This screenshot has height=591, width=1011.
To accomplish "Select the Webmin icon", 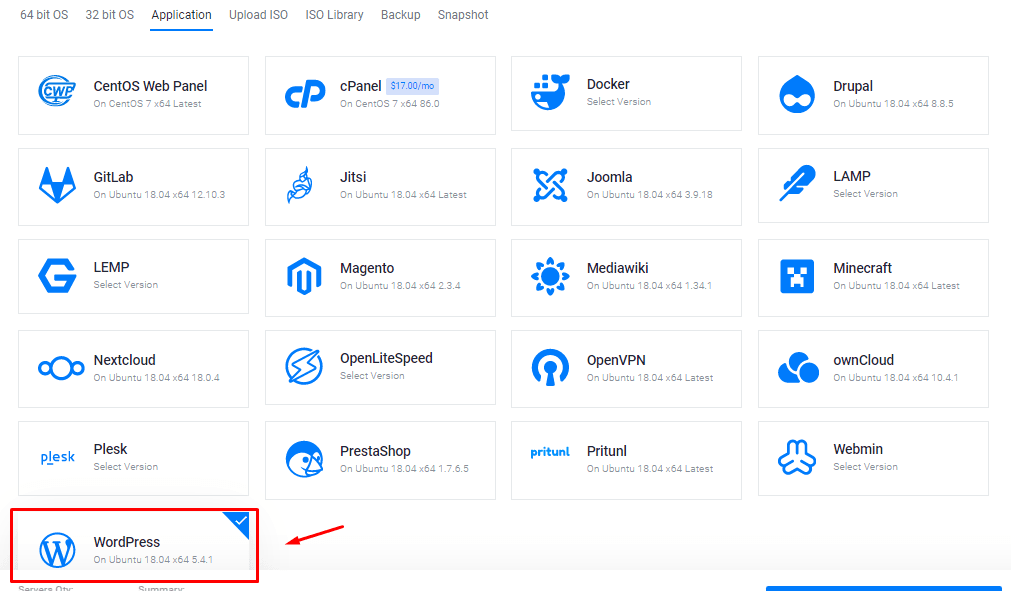I will point(797,458).
